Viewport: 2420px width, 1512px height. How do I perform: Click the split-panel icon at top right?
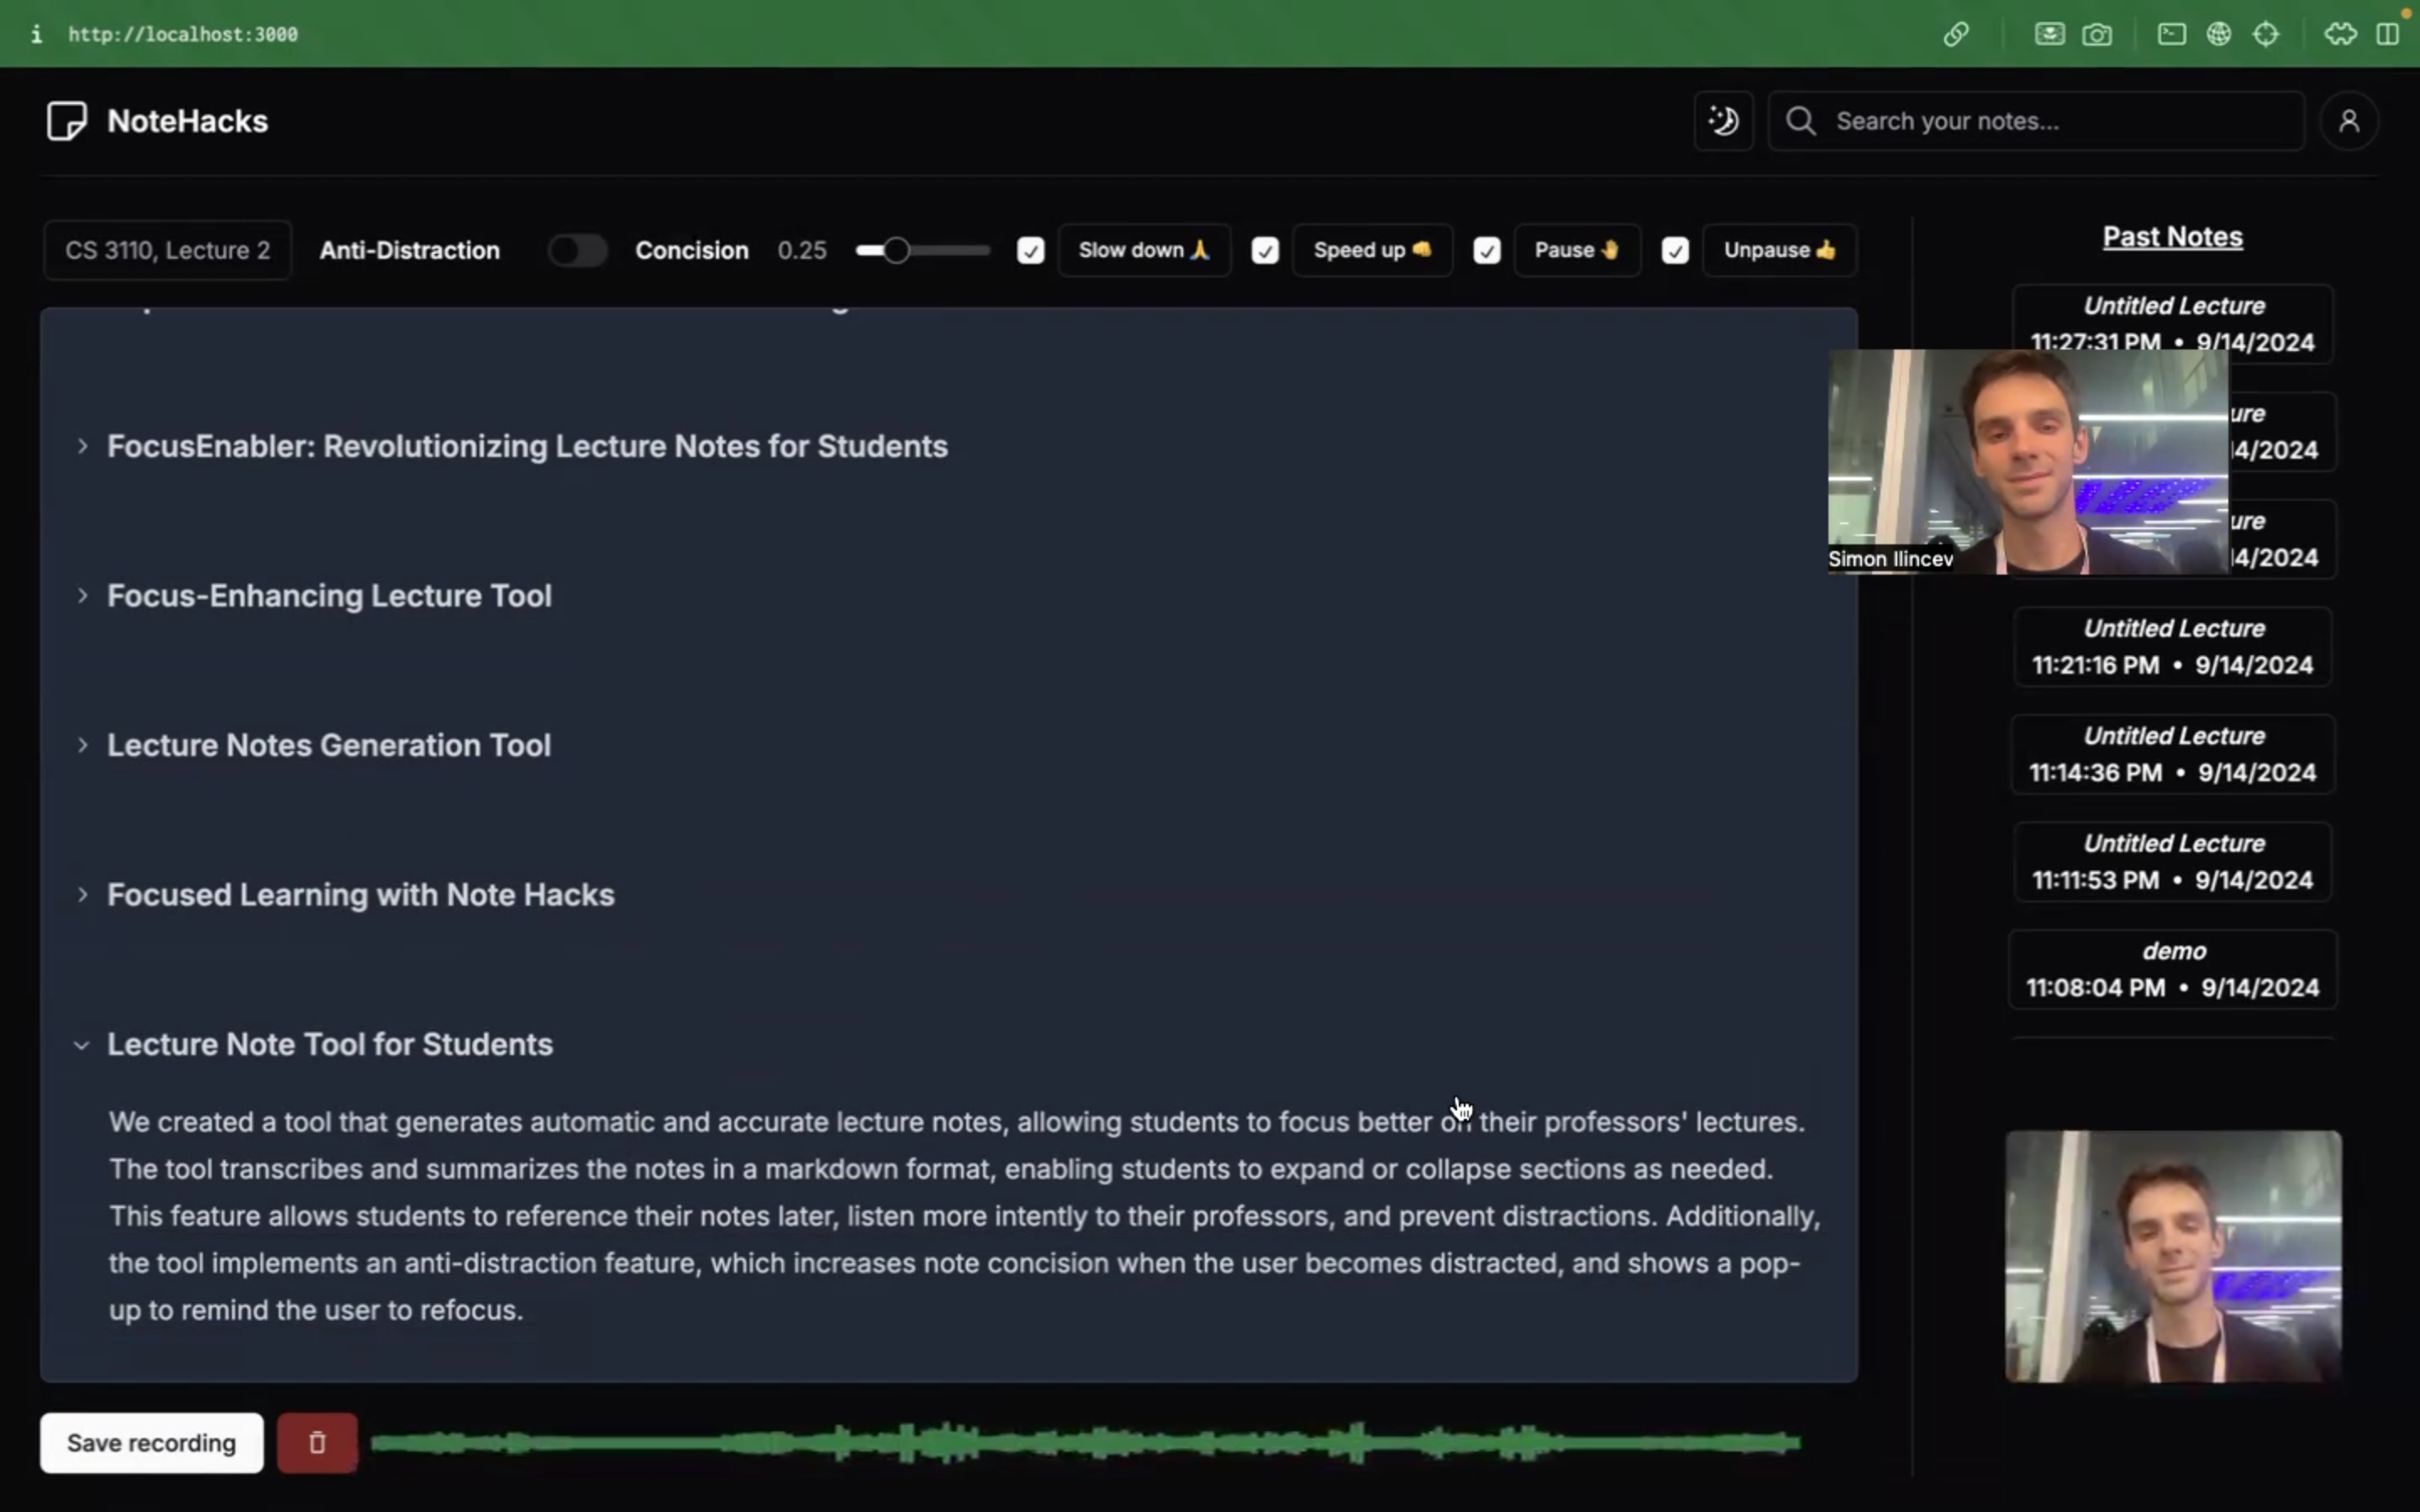coord(2388,34)
